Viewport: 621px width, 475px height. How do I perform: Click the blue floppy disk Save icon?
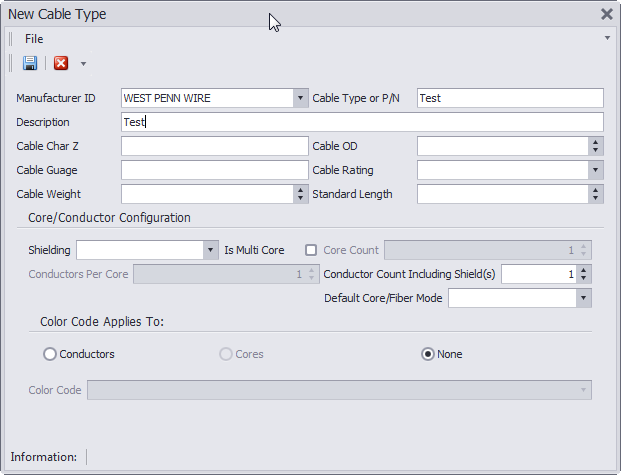pos(30,63)
